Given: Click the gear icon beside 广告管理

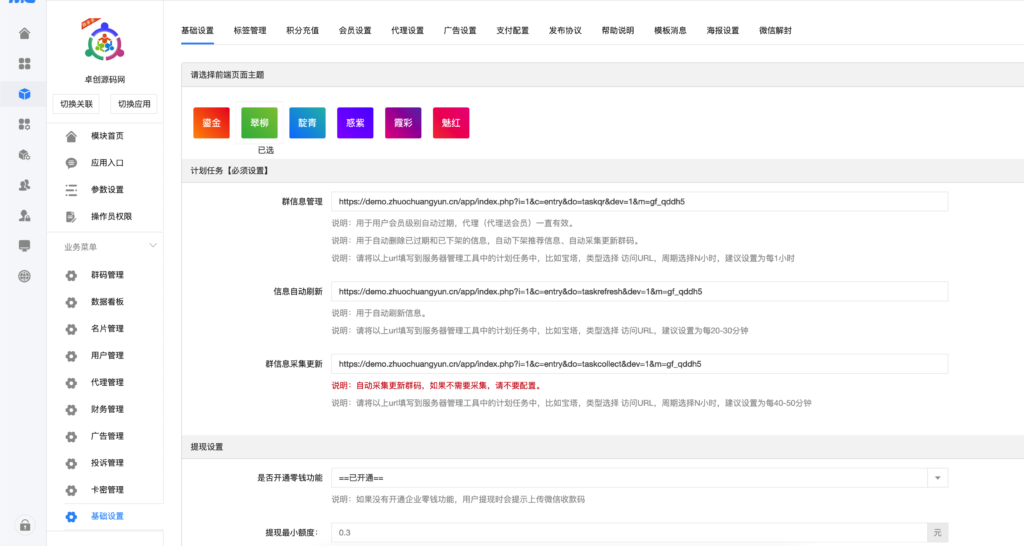Looking at the screenshot, I should click(71, 436).
